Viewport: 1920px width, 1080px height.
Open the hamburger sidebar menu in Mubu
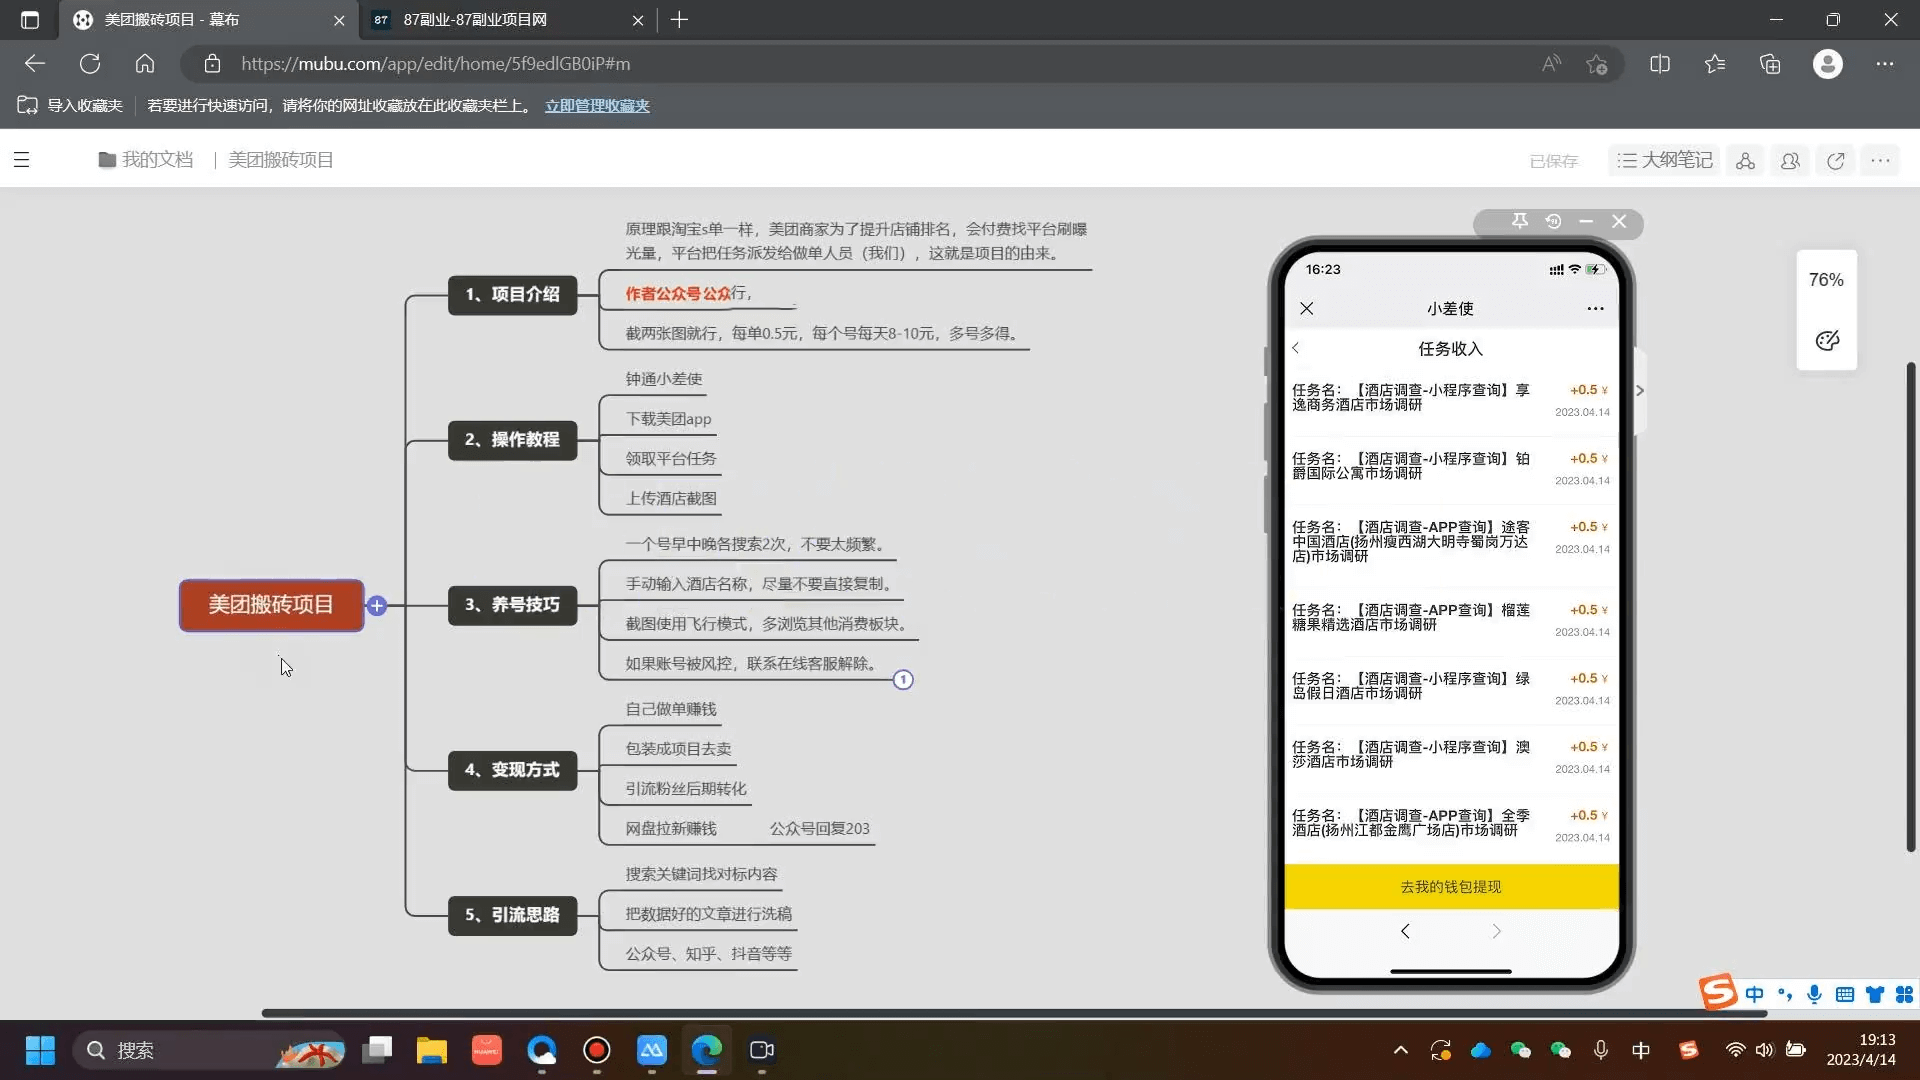pyautogui.click(x=21, y=160)
